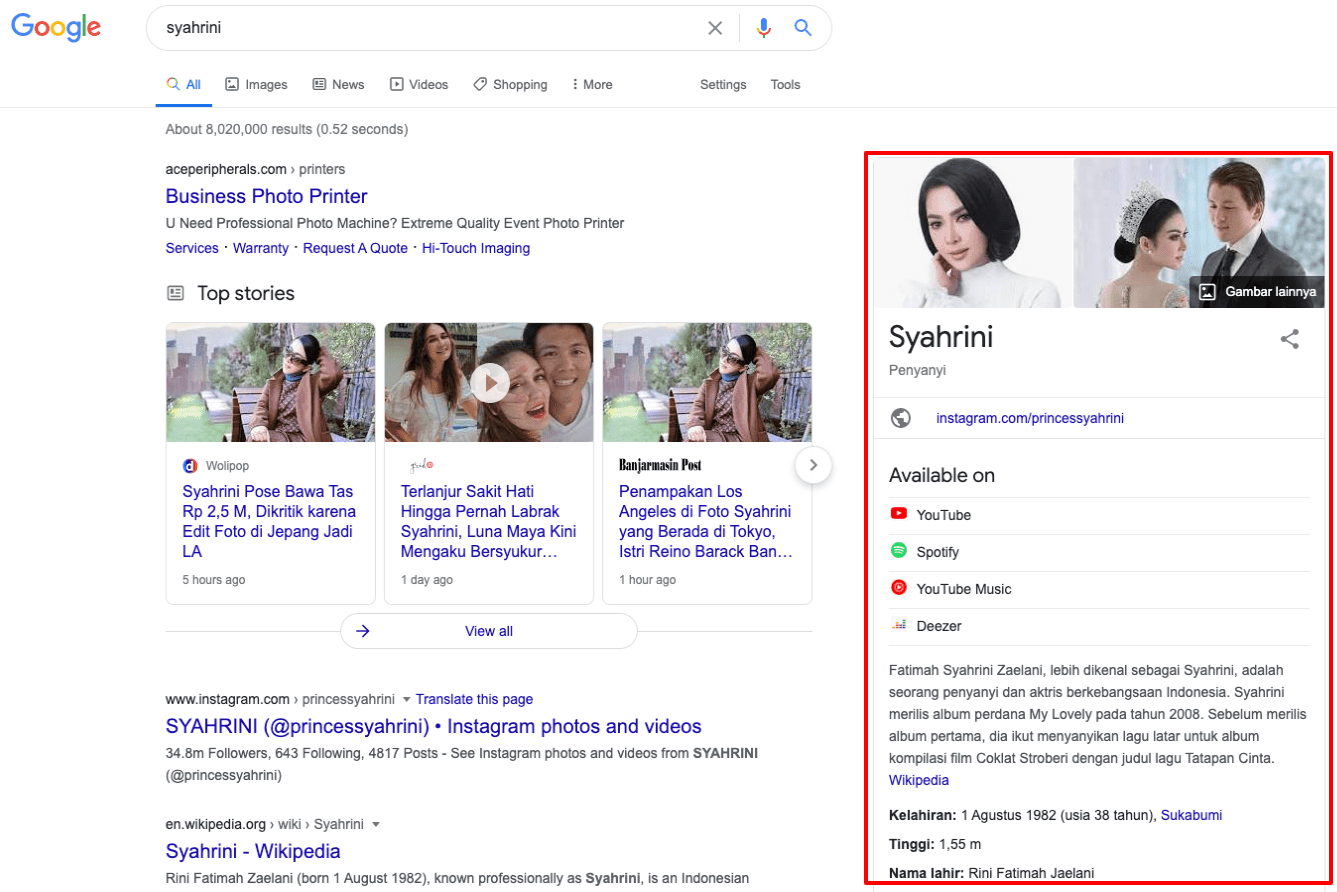Clear the search box with X icon
This screenshot has width=1337, height=892.
pyautogui.click(x=715, y=28)
